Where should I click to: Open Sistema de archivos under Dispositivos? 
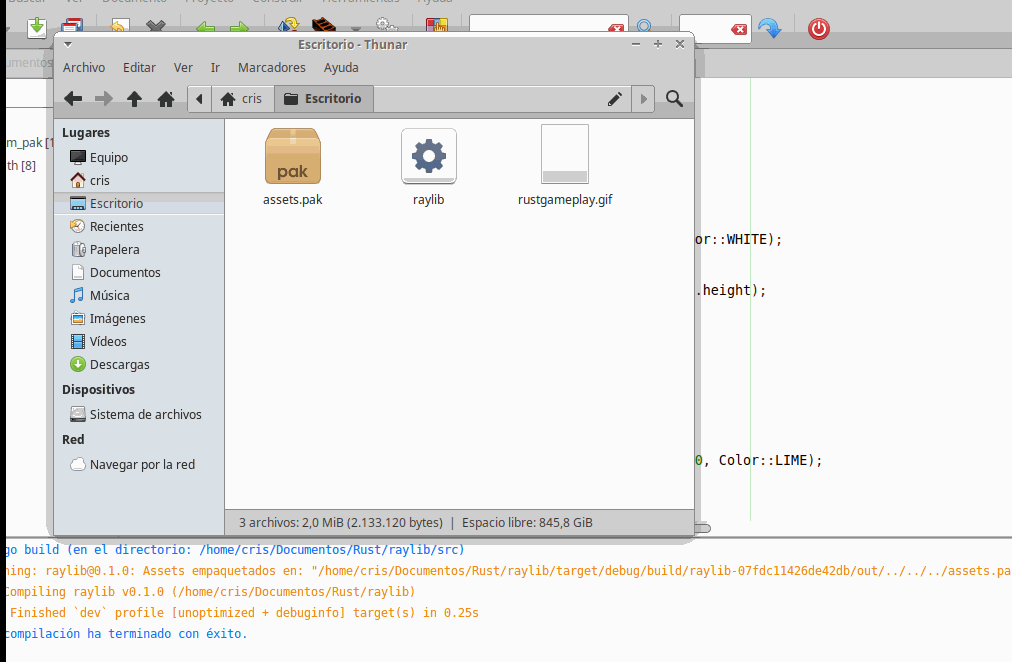(139, 414)
